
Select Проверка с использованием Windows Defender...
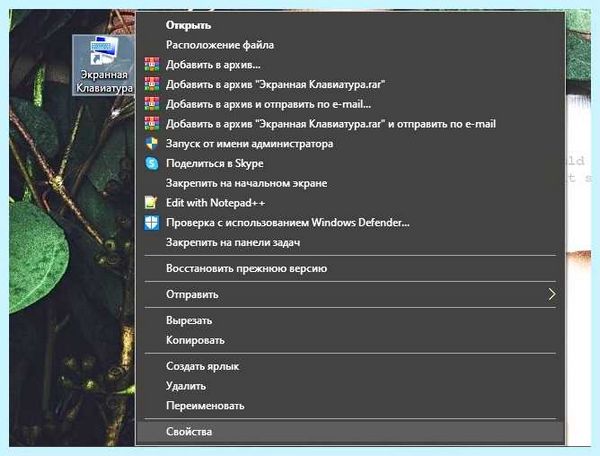point(350,222)
